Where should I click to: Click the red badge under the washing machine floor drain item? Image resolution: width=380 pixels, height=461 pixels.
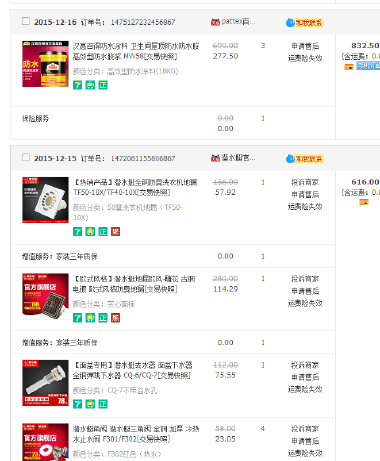click(116, 231)
